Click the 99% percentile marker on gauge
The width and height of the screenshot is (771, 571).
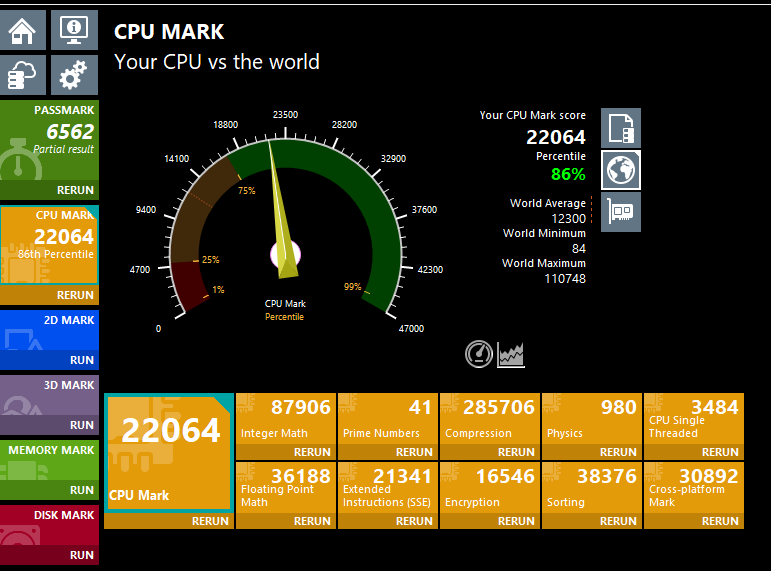click(x=353, y=287)
